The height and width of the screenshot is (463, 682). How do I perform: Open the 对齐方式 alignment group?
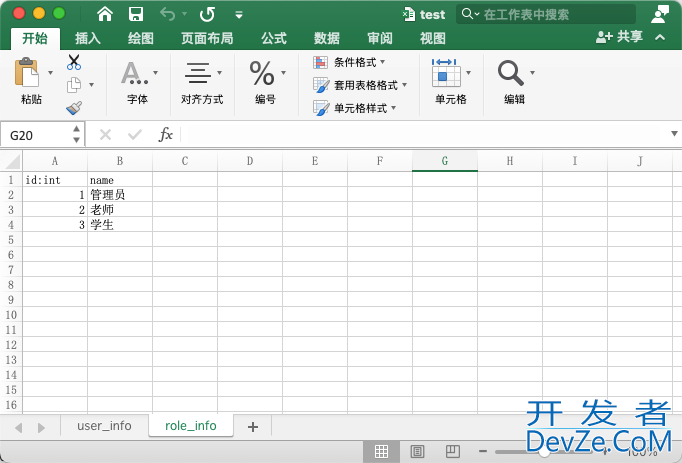tap(202, 83)
